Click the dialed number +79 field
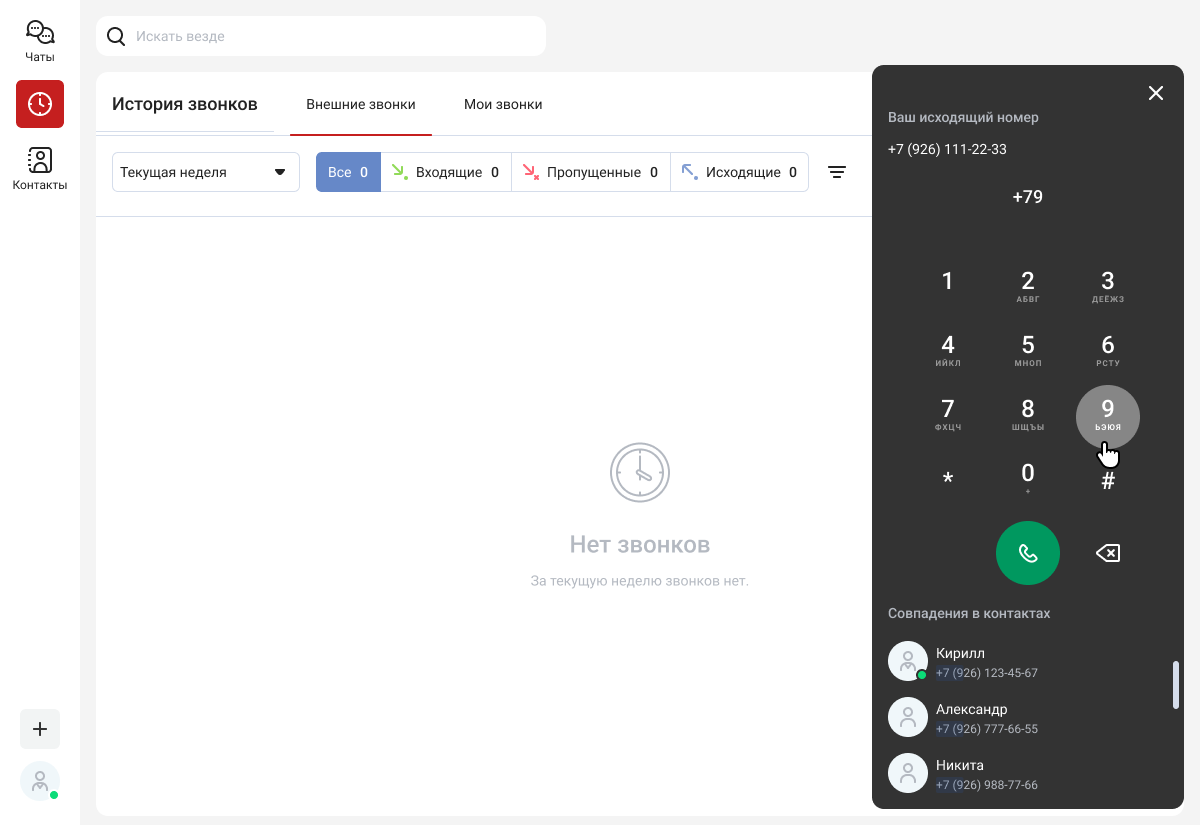 coord(1028,197)
